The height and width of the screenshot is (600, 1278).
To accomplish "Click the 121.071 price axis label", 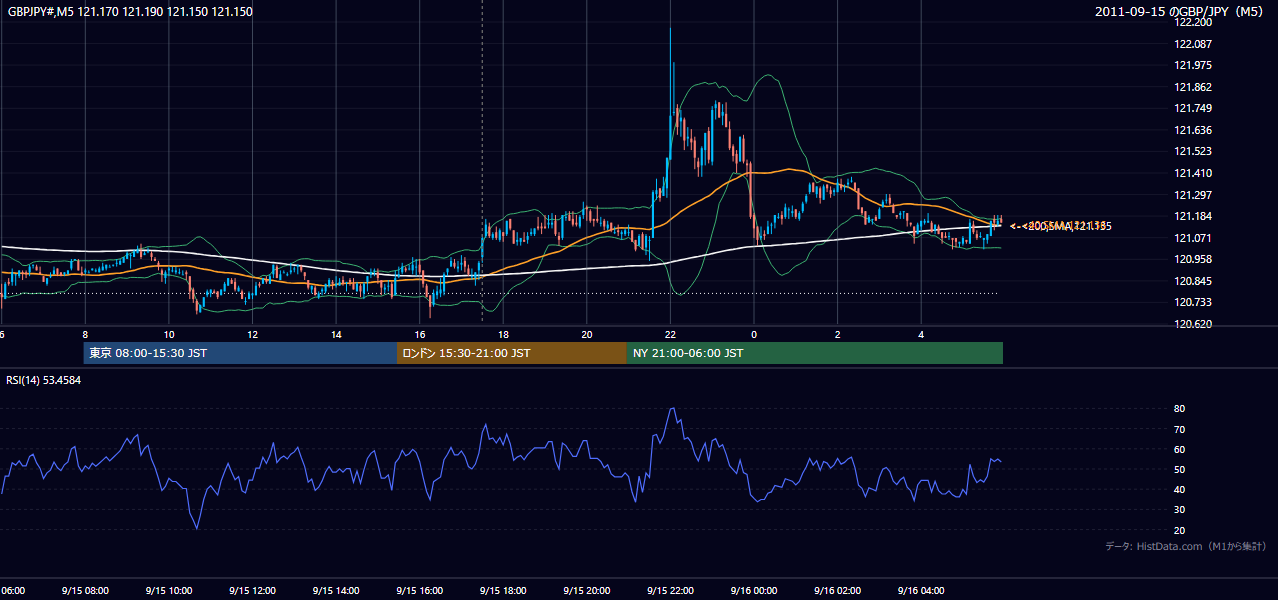I will tap(1191, 238).
